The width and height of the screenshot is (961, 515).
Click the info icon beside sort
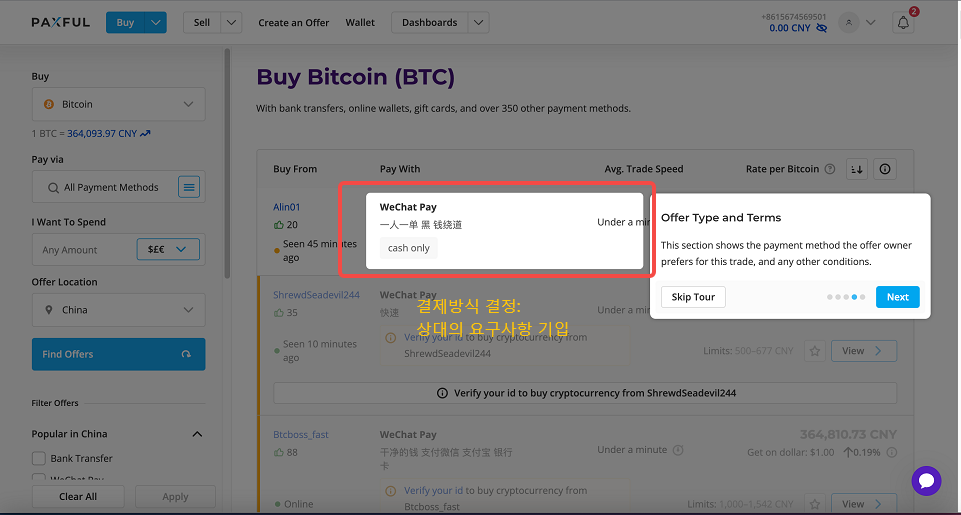pos(885,169)
